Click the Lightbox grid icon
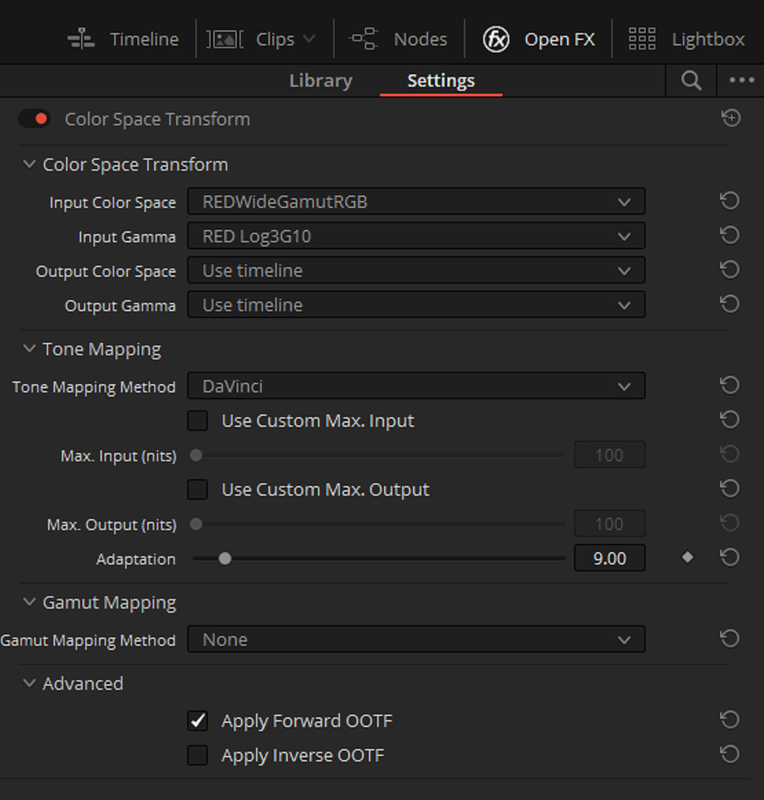This screenshot has width=764, height=800. click(x=642, y=39)
